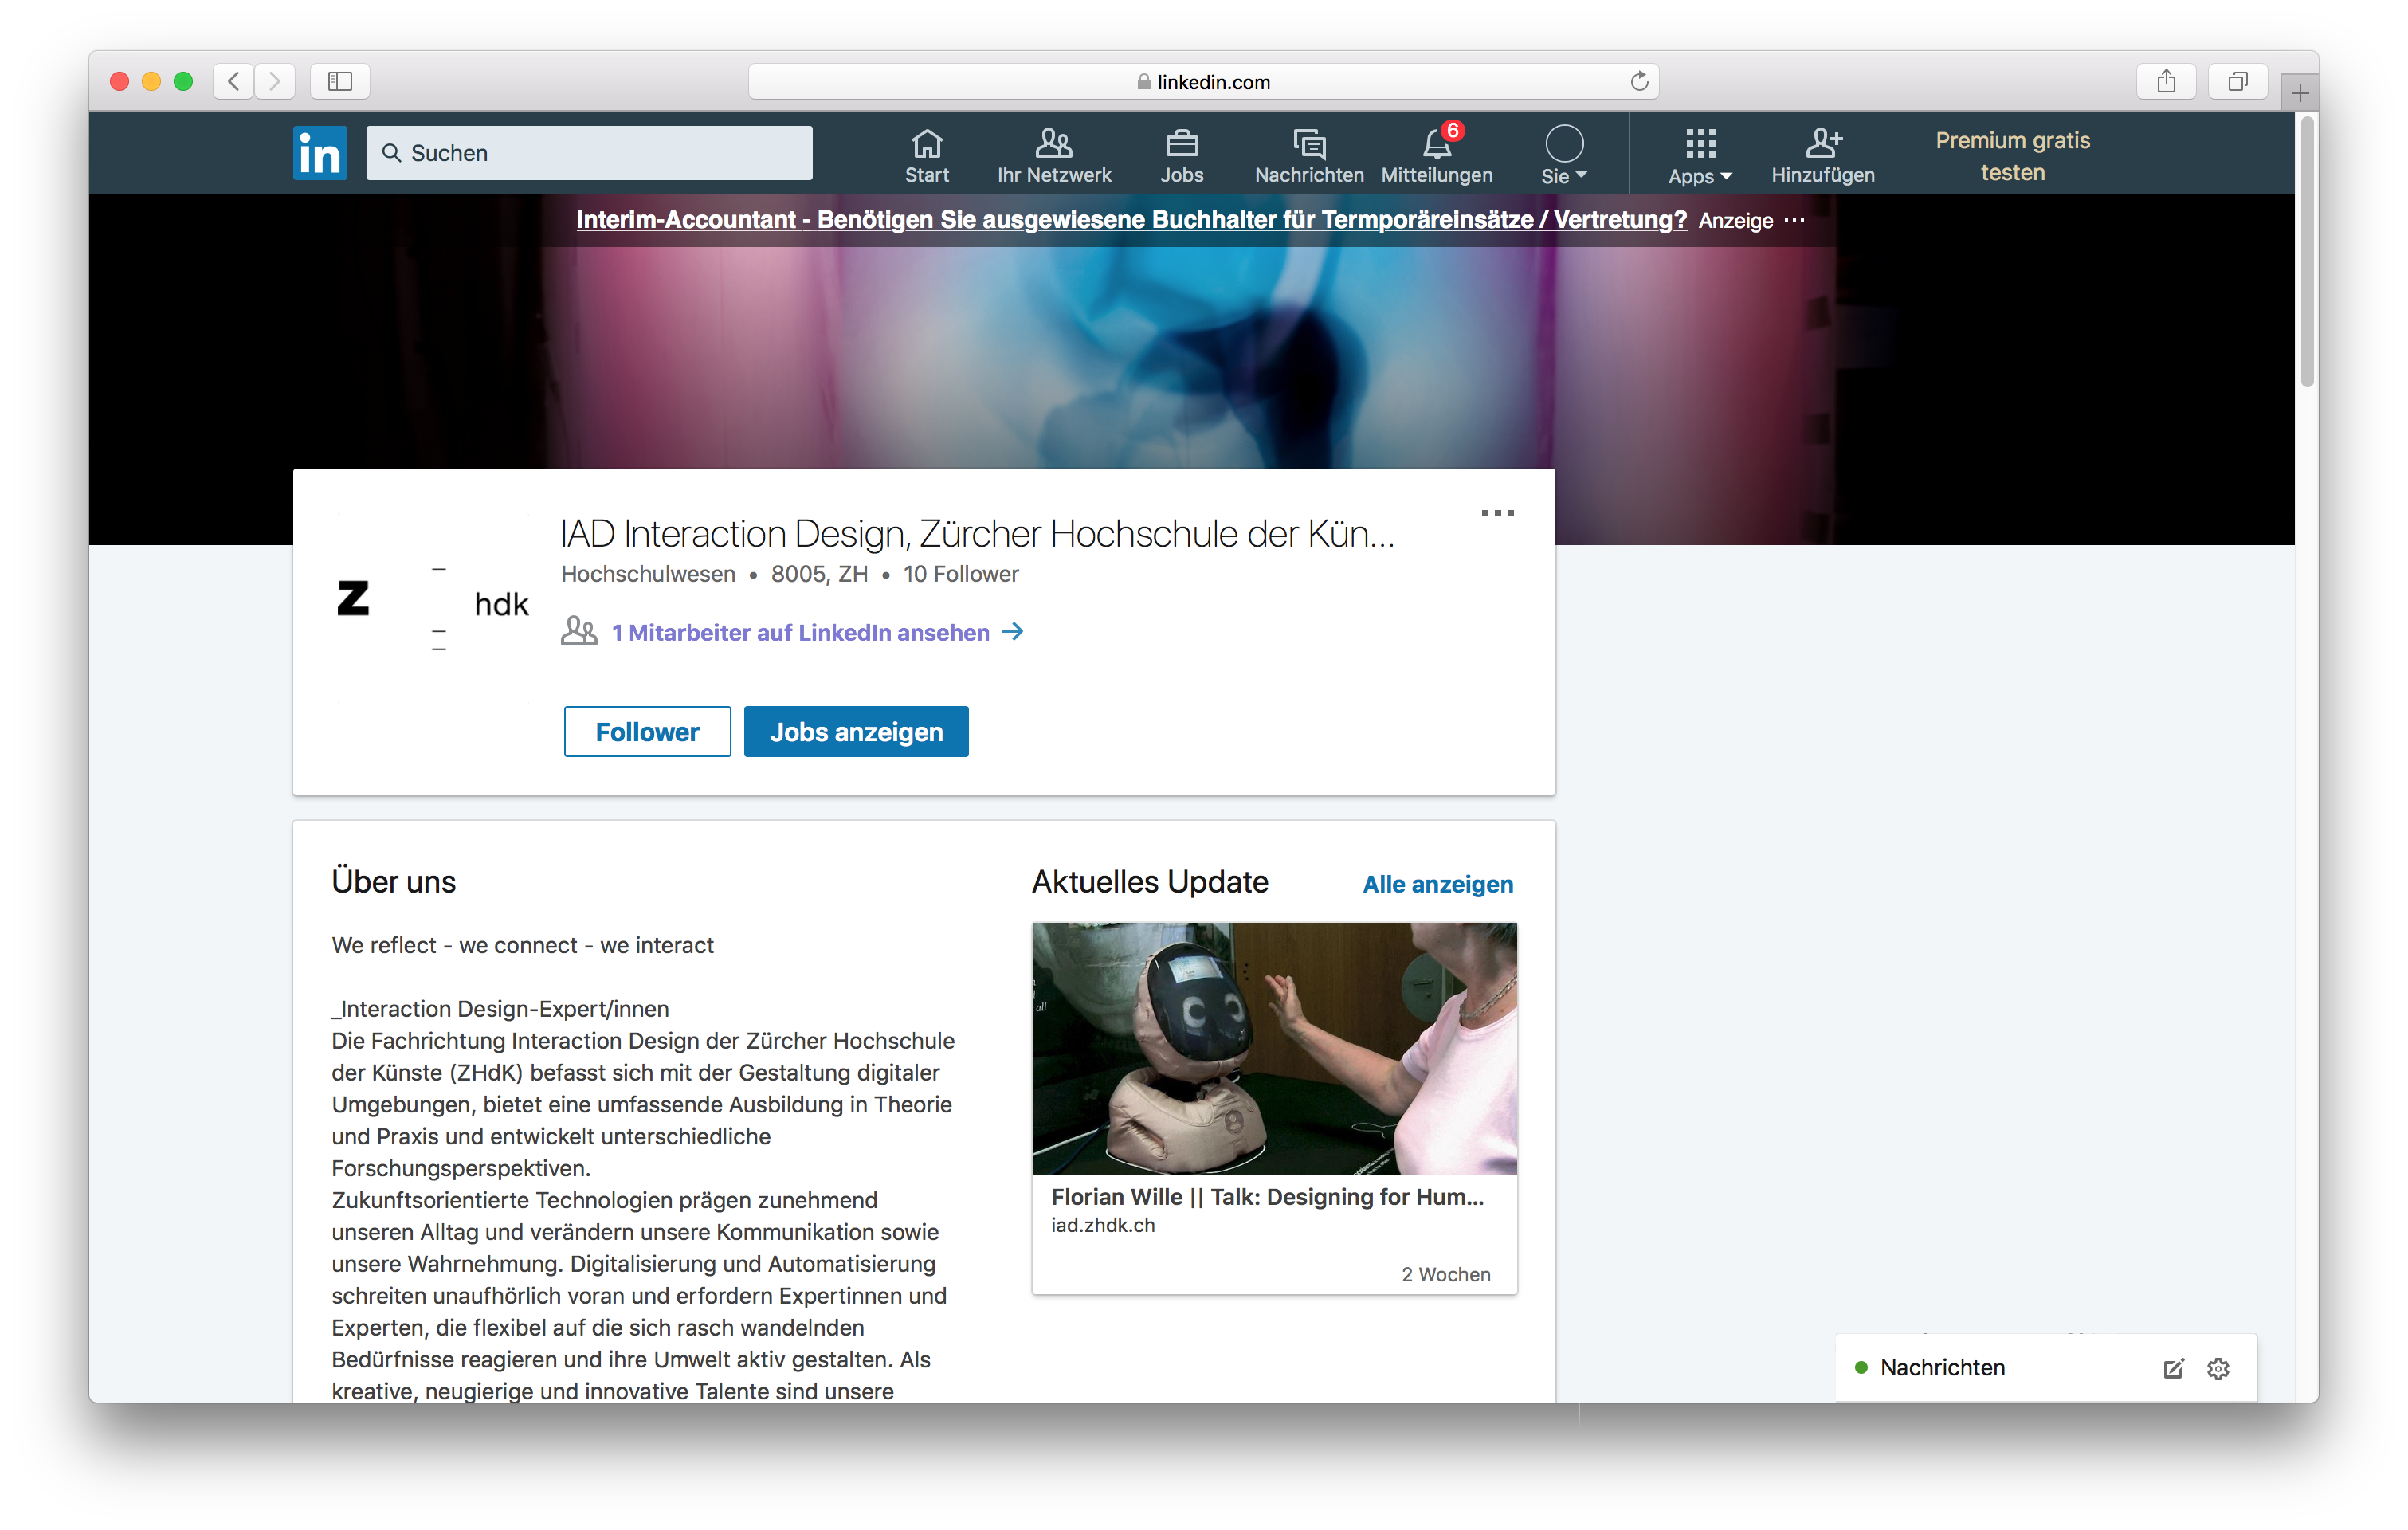The width and height of the screenshot is (2408, 1530).
Task: Open Ihr Netzwerk network icon
Action: pos(1054,155)
